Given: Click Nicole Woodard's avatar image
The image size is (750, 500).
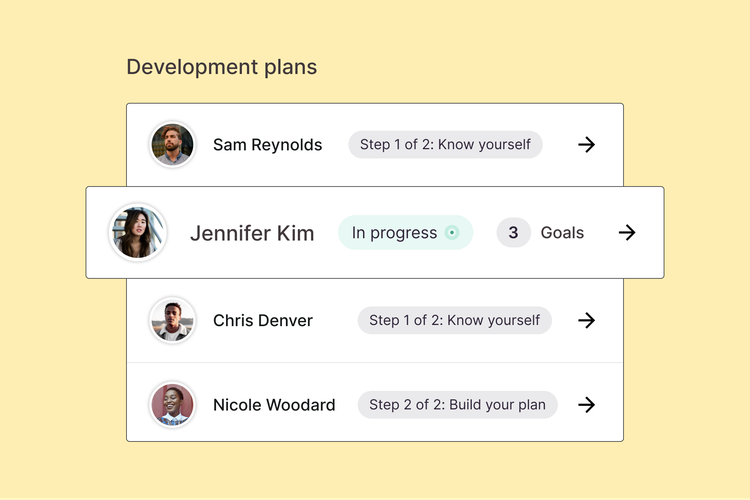Looking at the screenshot, I should tap(172, 405).
